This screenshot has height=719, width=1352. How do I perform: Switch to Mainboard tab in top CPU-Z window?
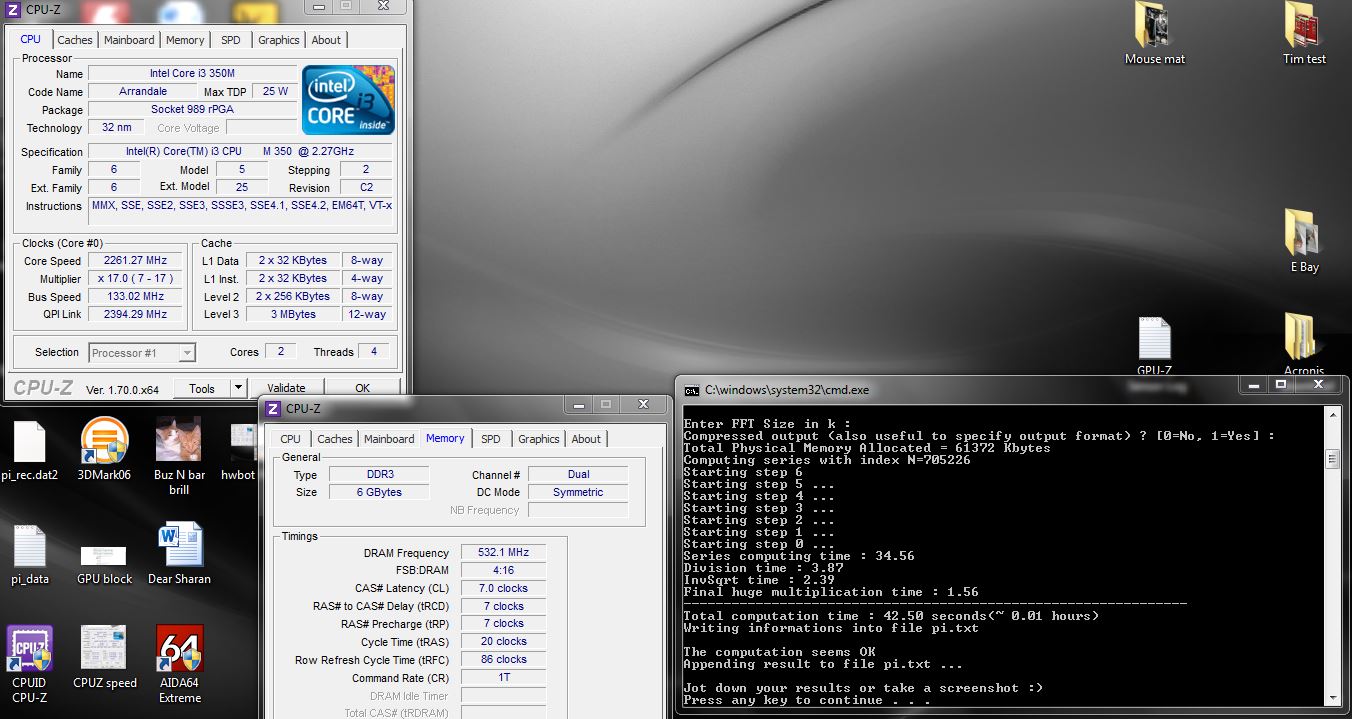click(130, 40)
